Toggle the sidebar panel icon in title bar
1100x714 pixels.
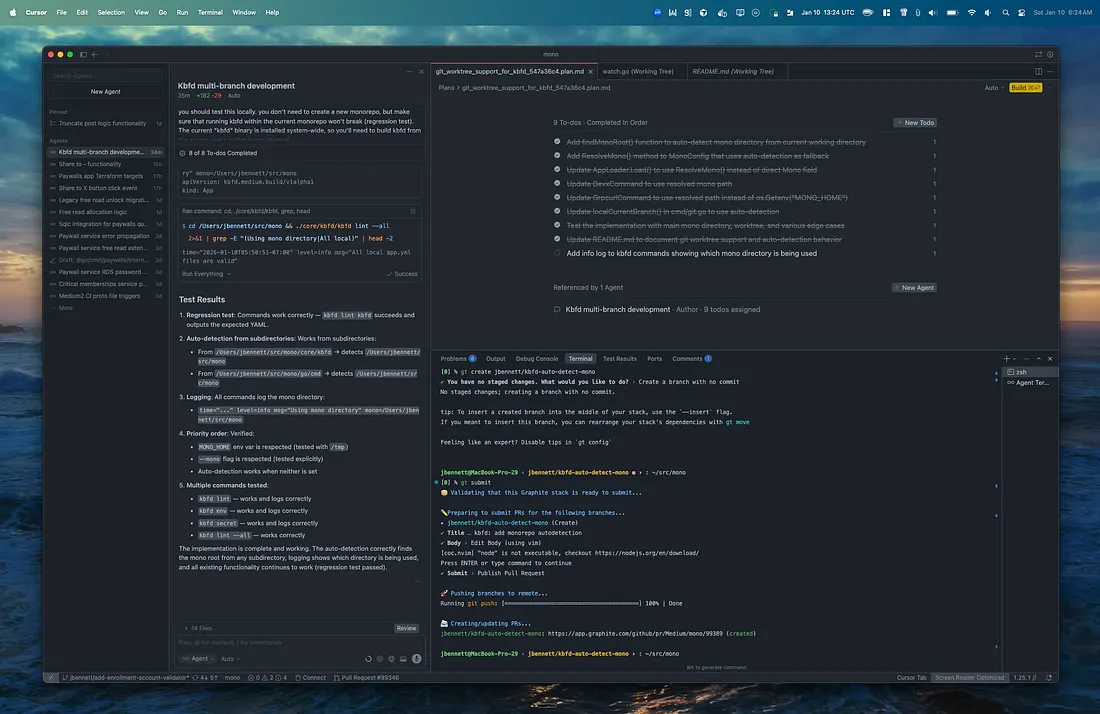point(82,54)
